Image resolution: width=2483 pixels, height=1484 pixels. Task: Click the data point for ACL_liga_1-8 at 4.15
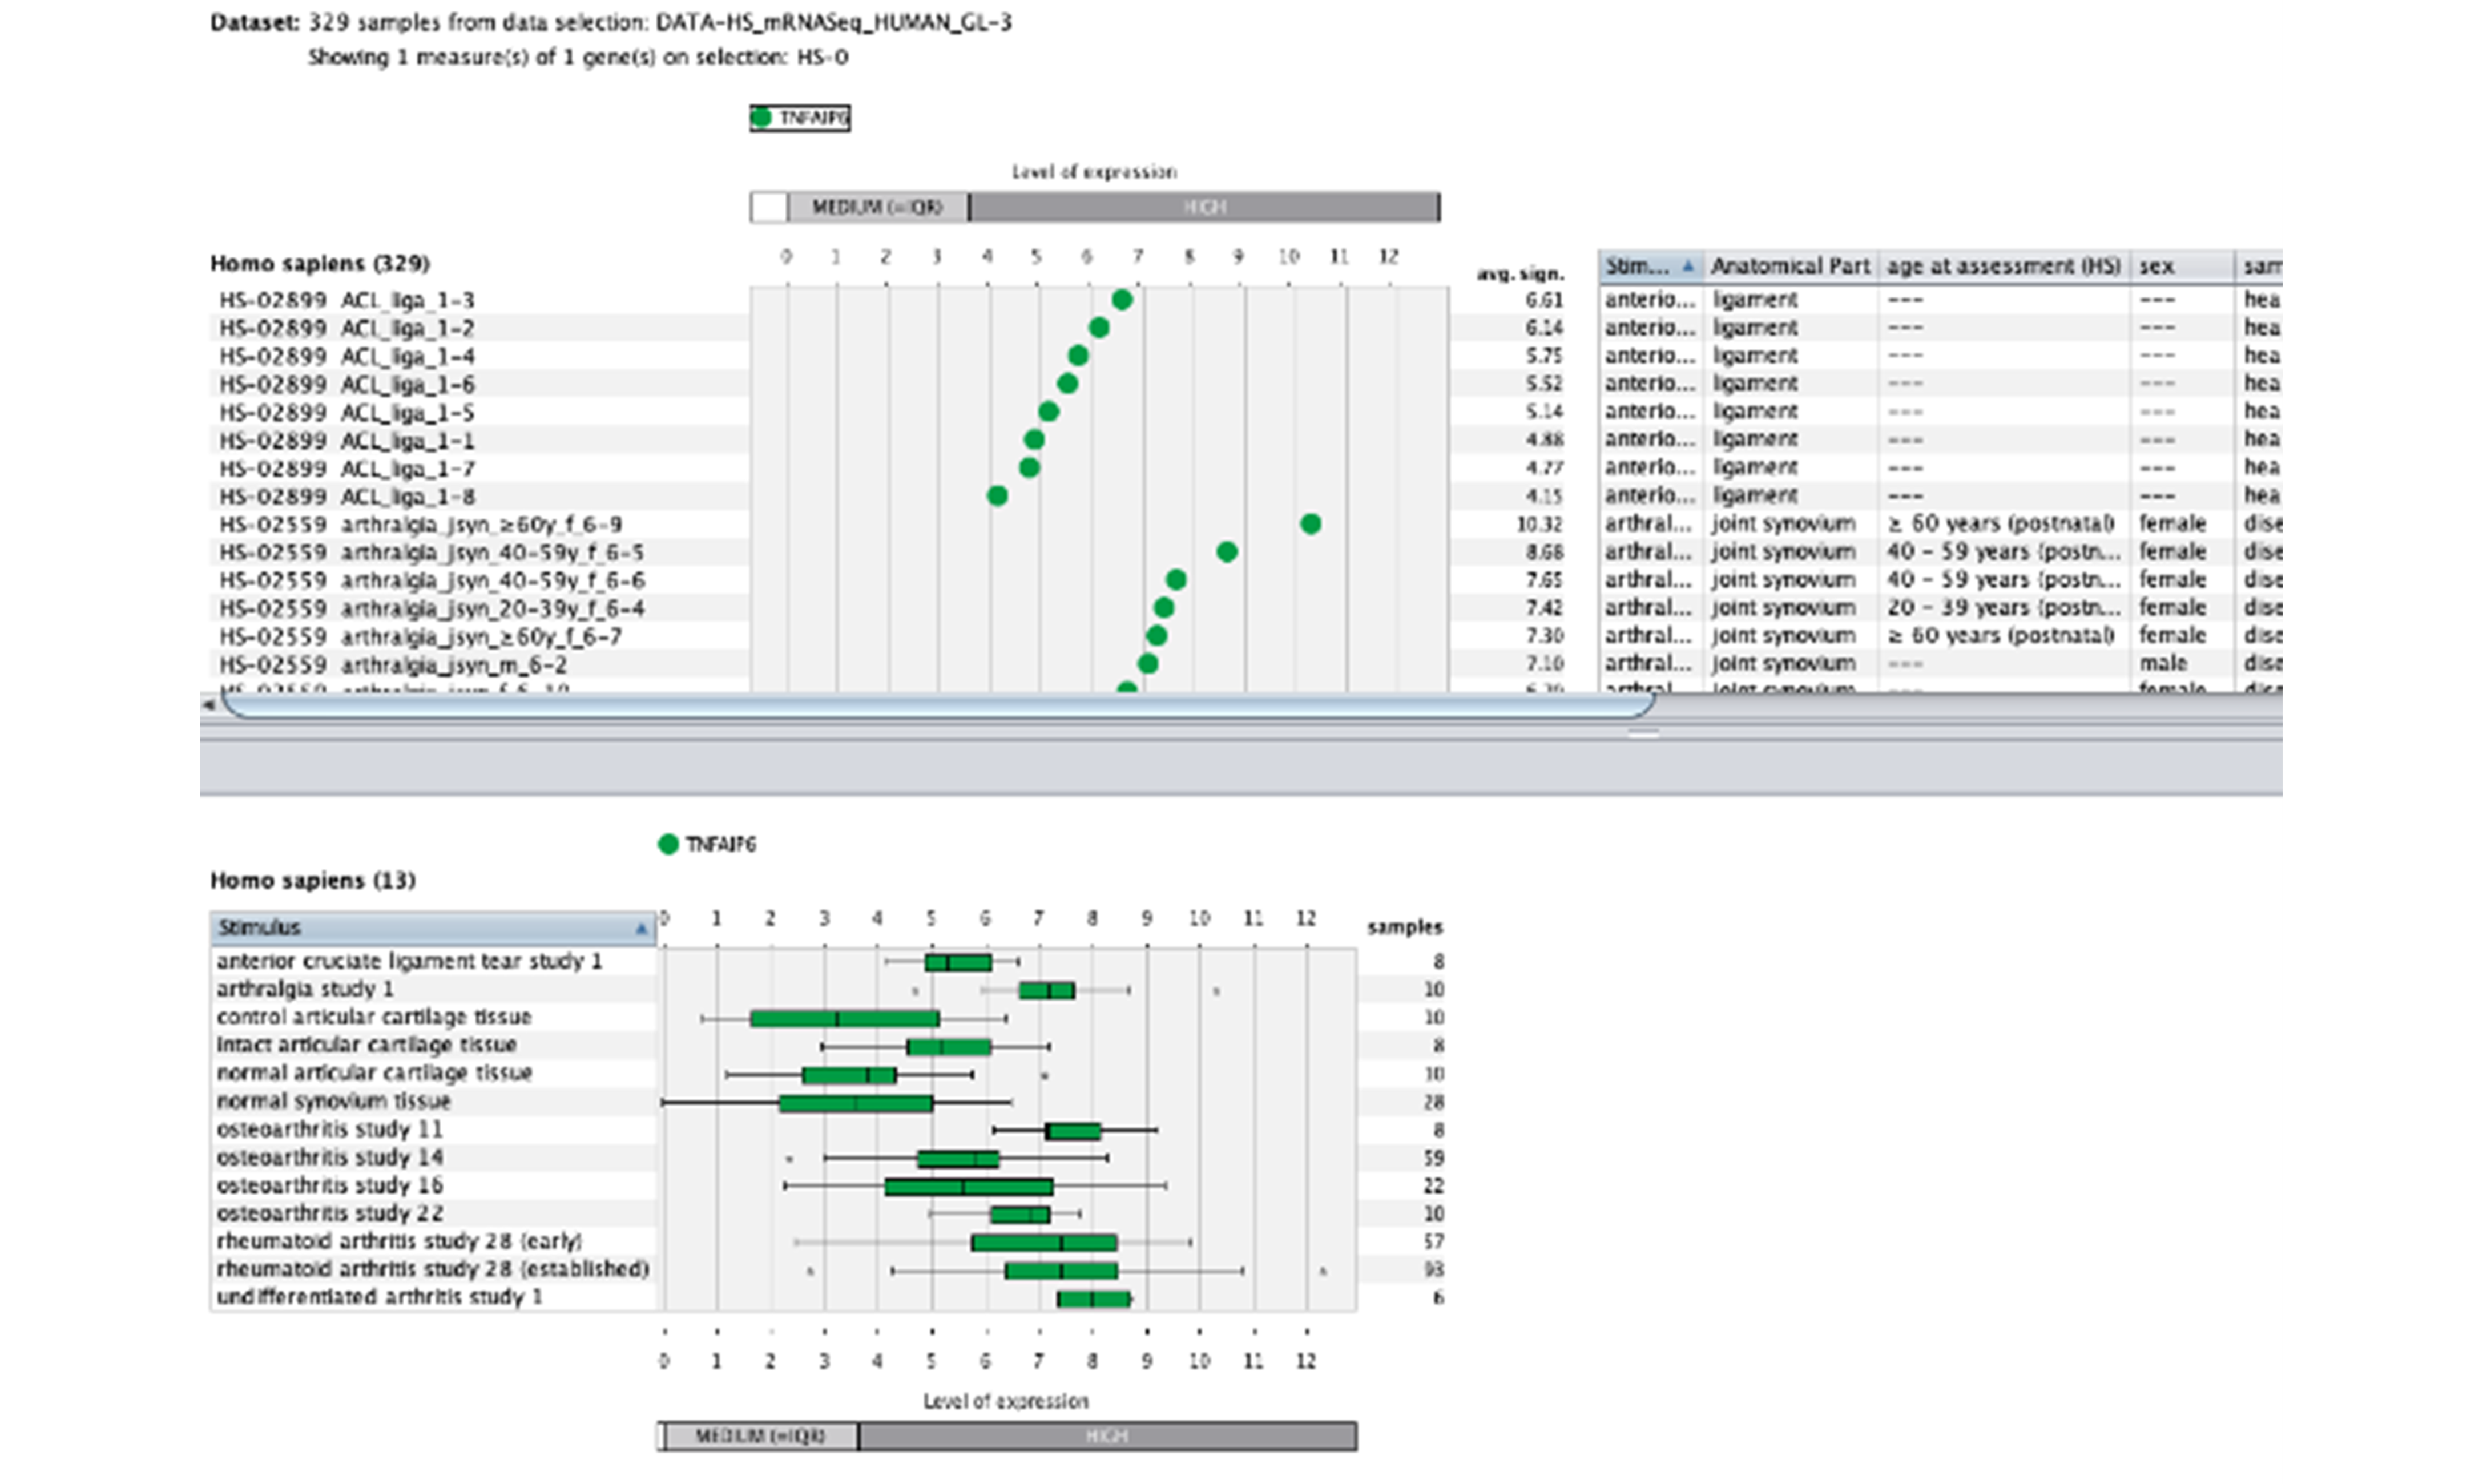click(x=997, y=495)
